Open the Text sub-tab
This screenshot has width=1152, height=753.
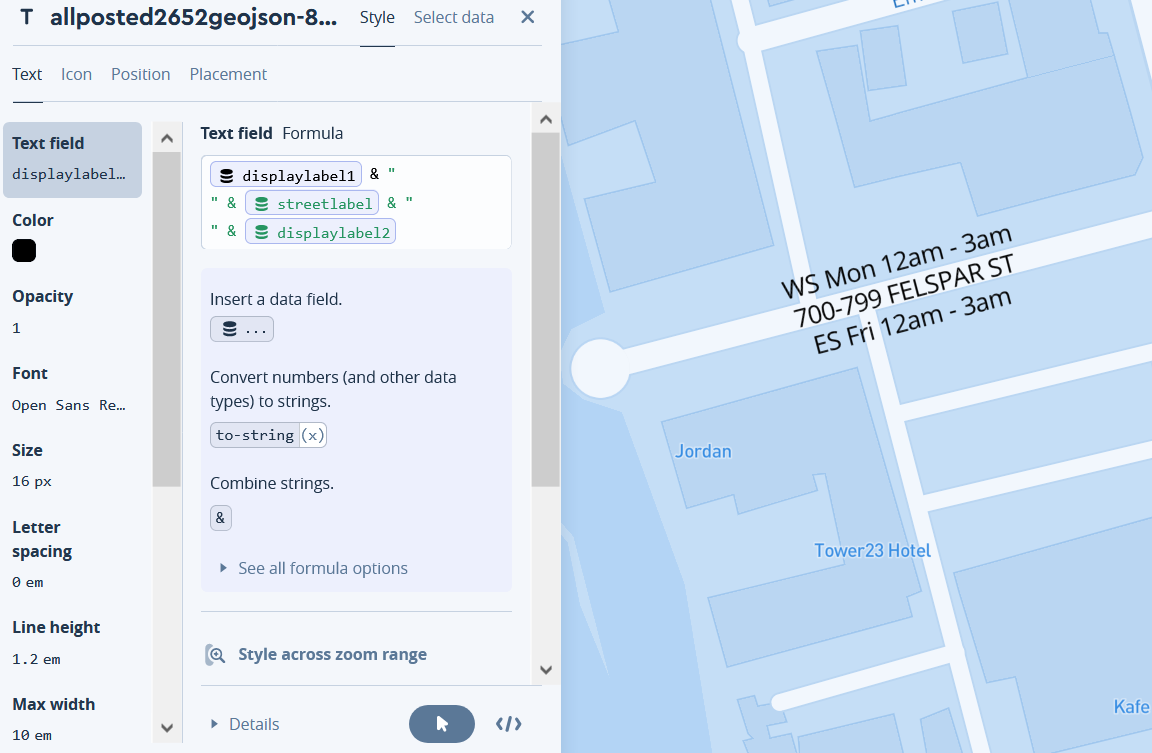(27, 74)
